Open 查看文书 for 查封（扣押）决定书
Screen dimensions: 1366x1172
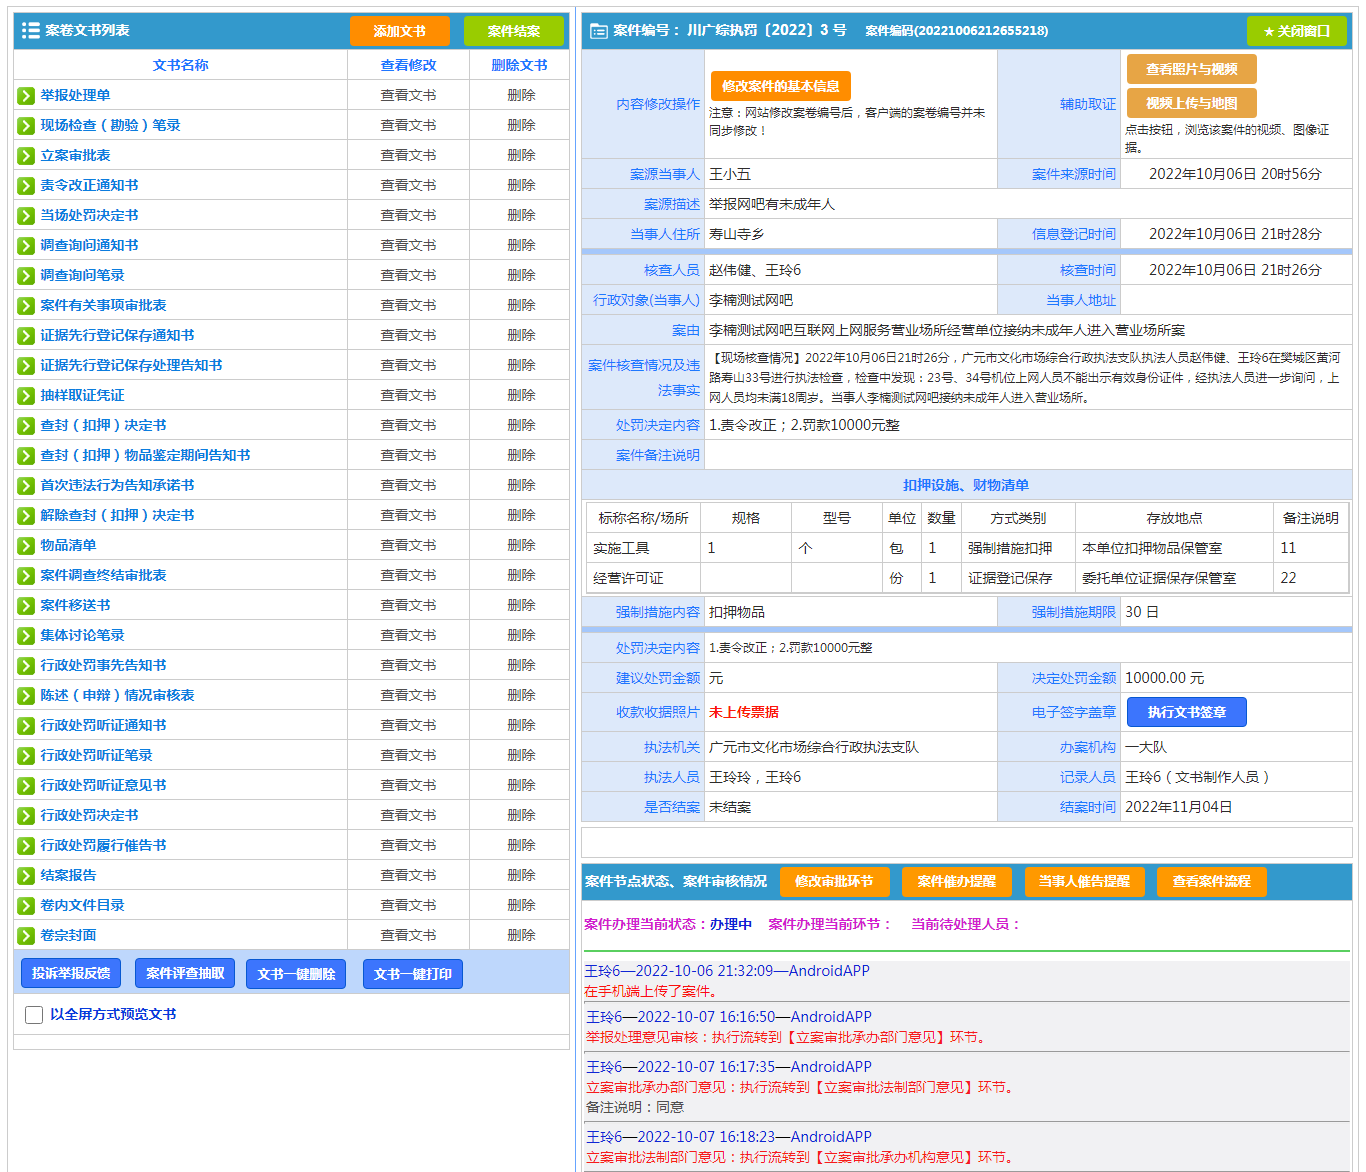[x=408, y=426]
